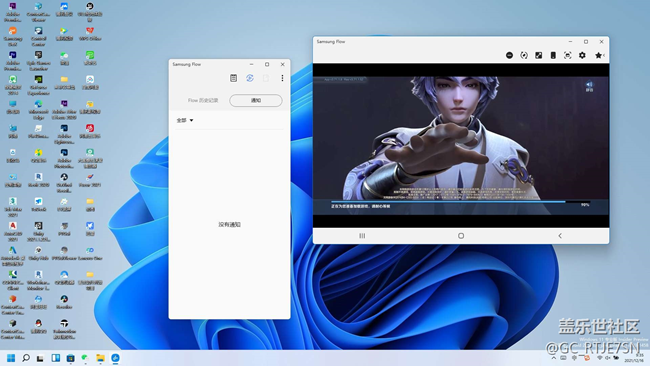
Task: Open Smart View sync icon
Action: coord(250,78)
